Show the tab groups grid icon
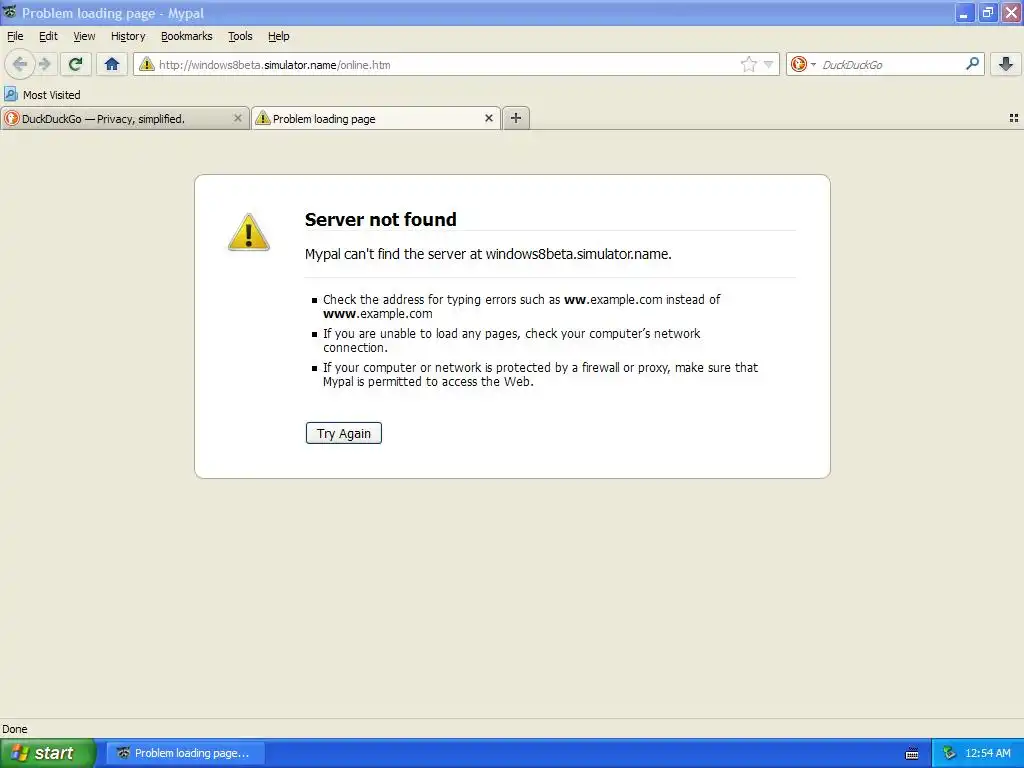Image resolution: width=1024 pixels, height=768 pixels. coord(1014,118)
